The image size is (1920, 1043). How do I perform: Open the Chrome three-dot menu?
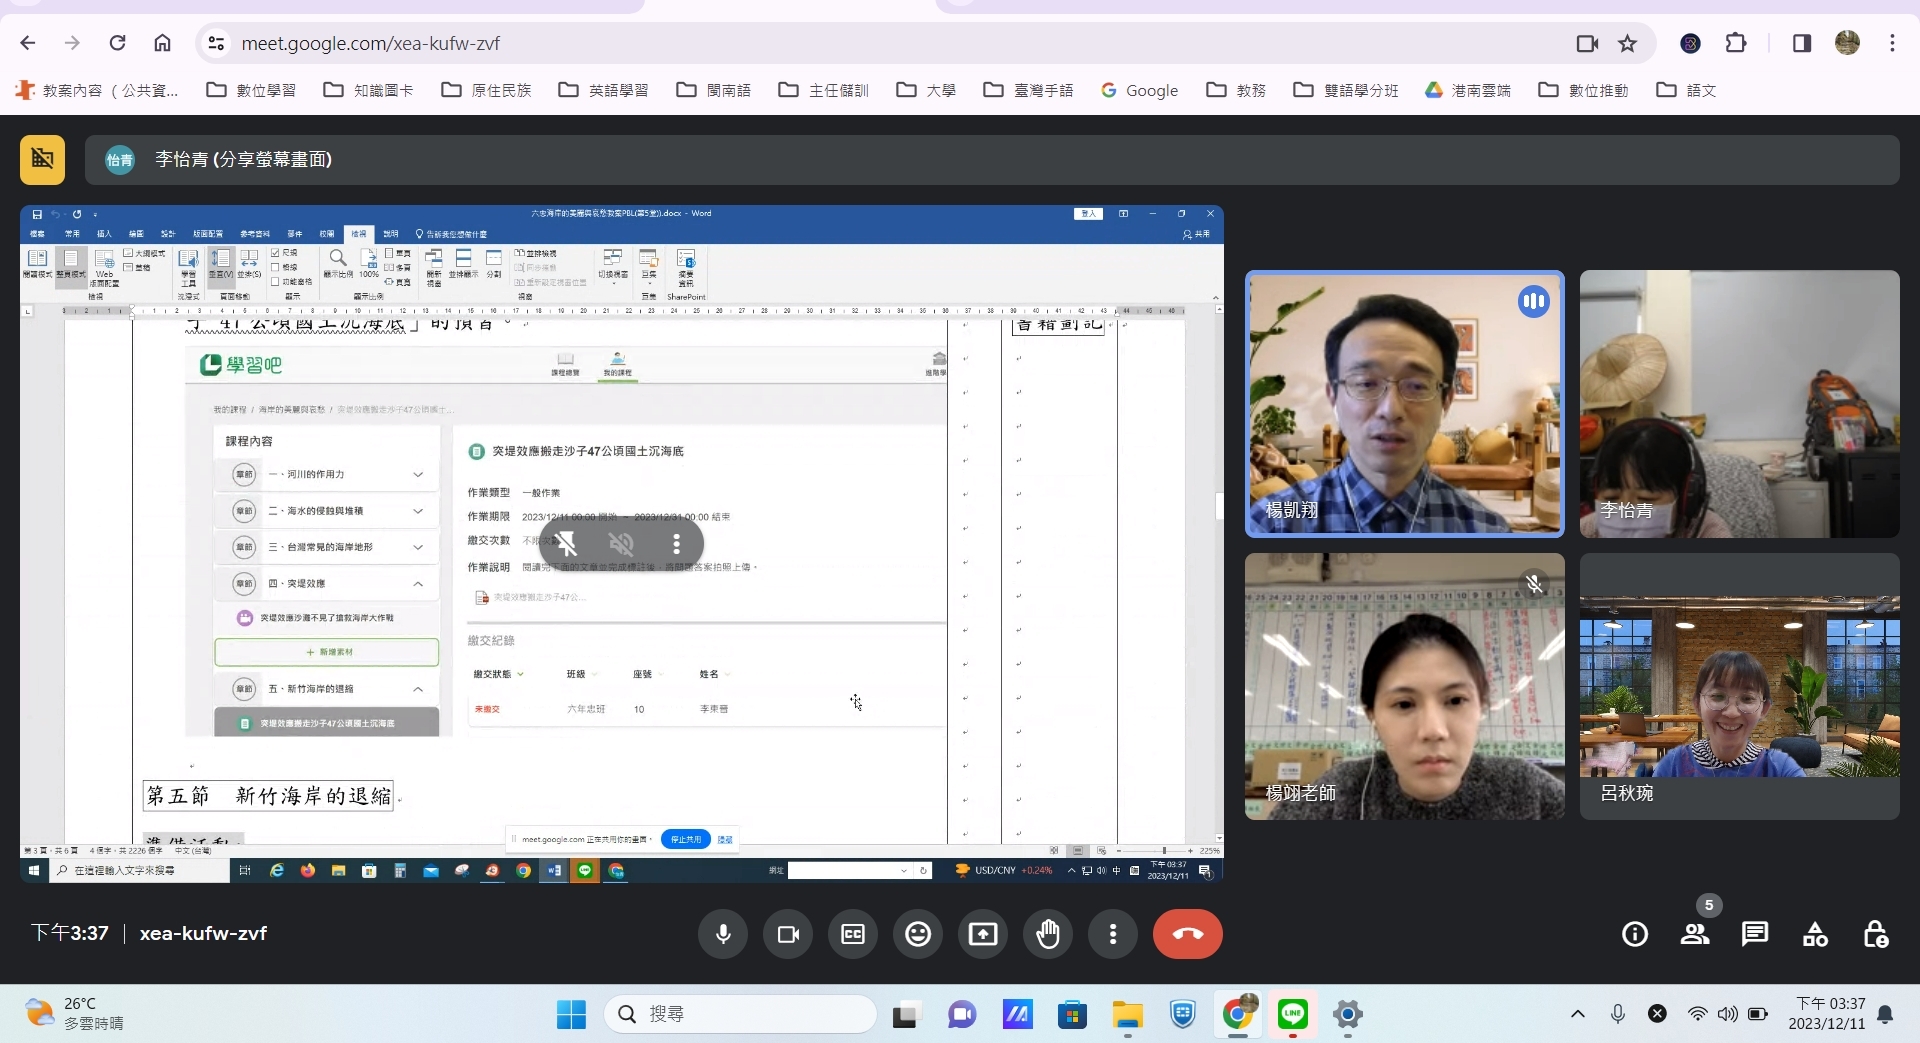[x=1892, y=43]
